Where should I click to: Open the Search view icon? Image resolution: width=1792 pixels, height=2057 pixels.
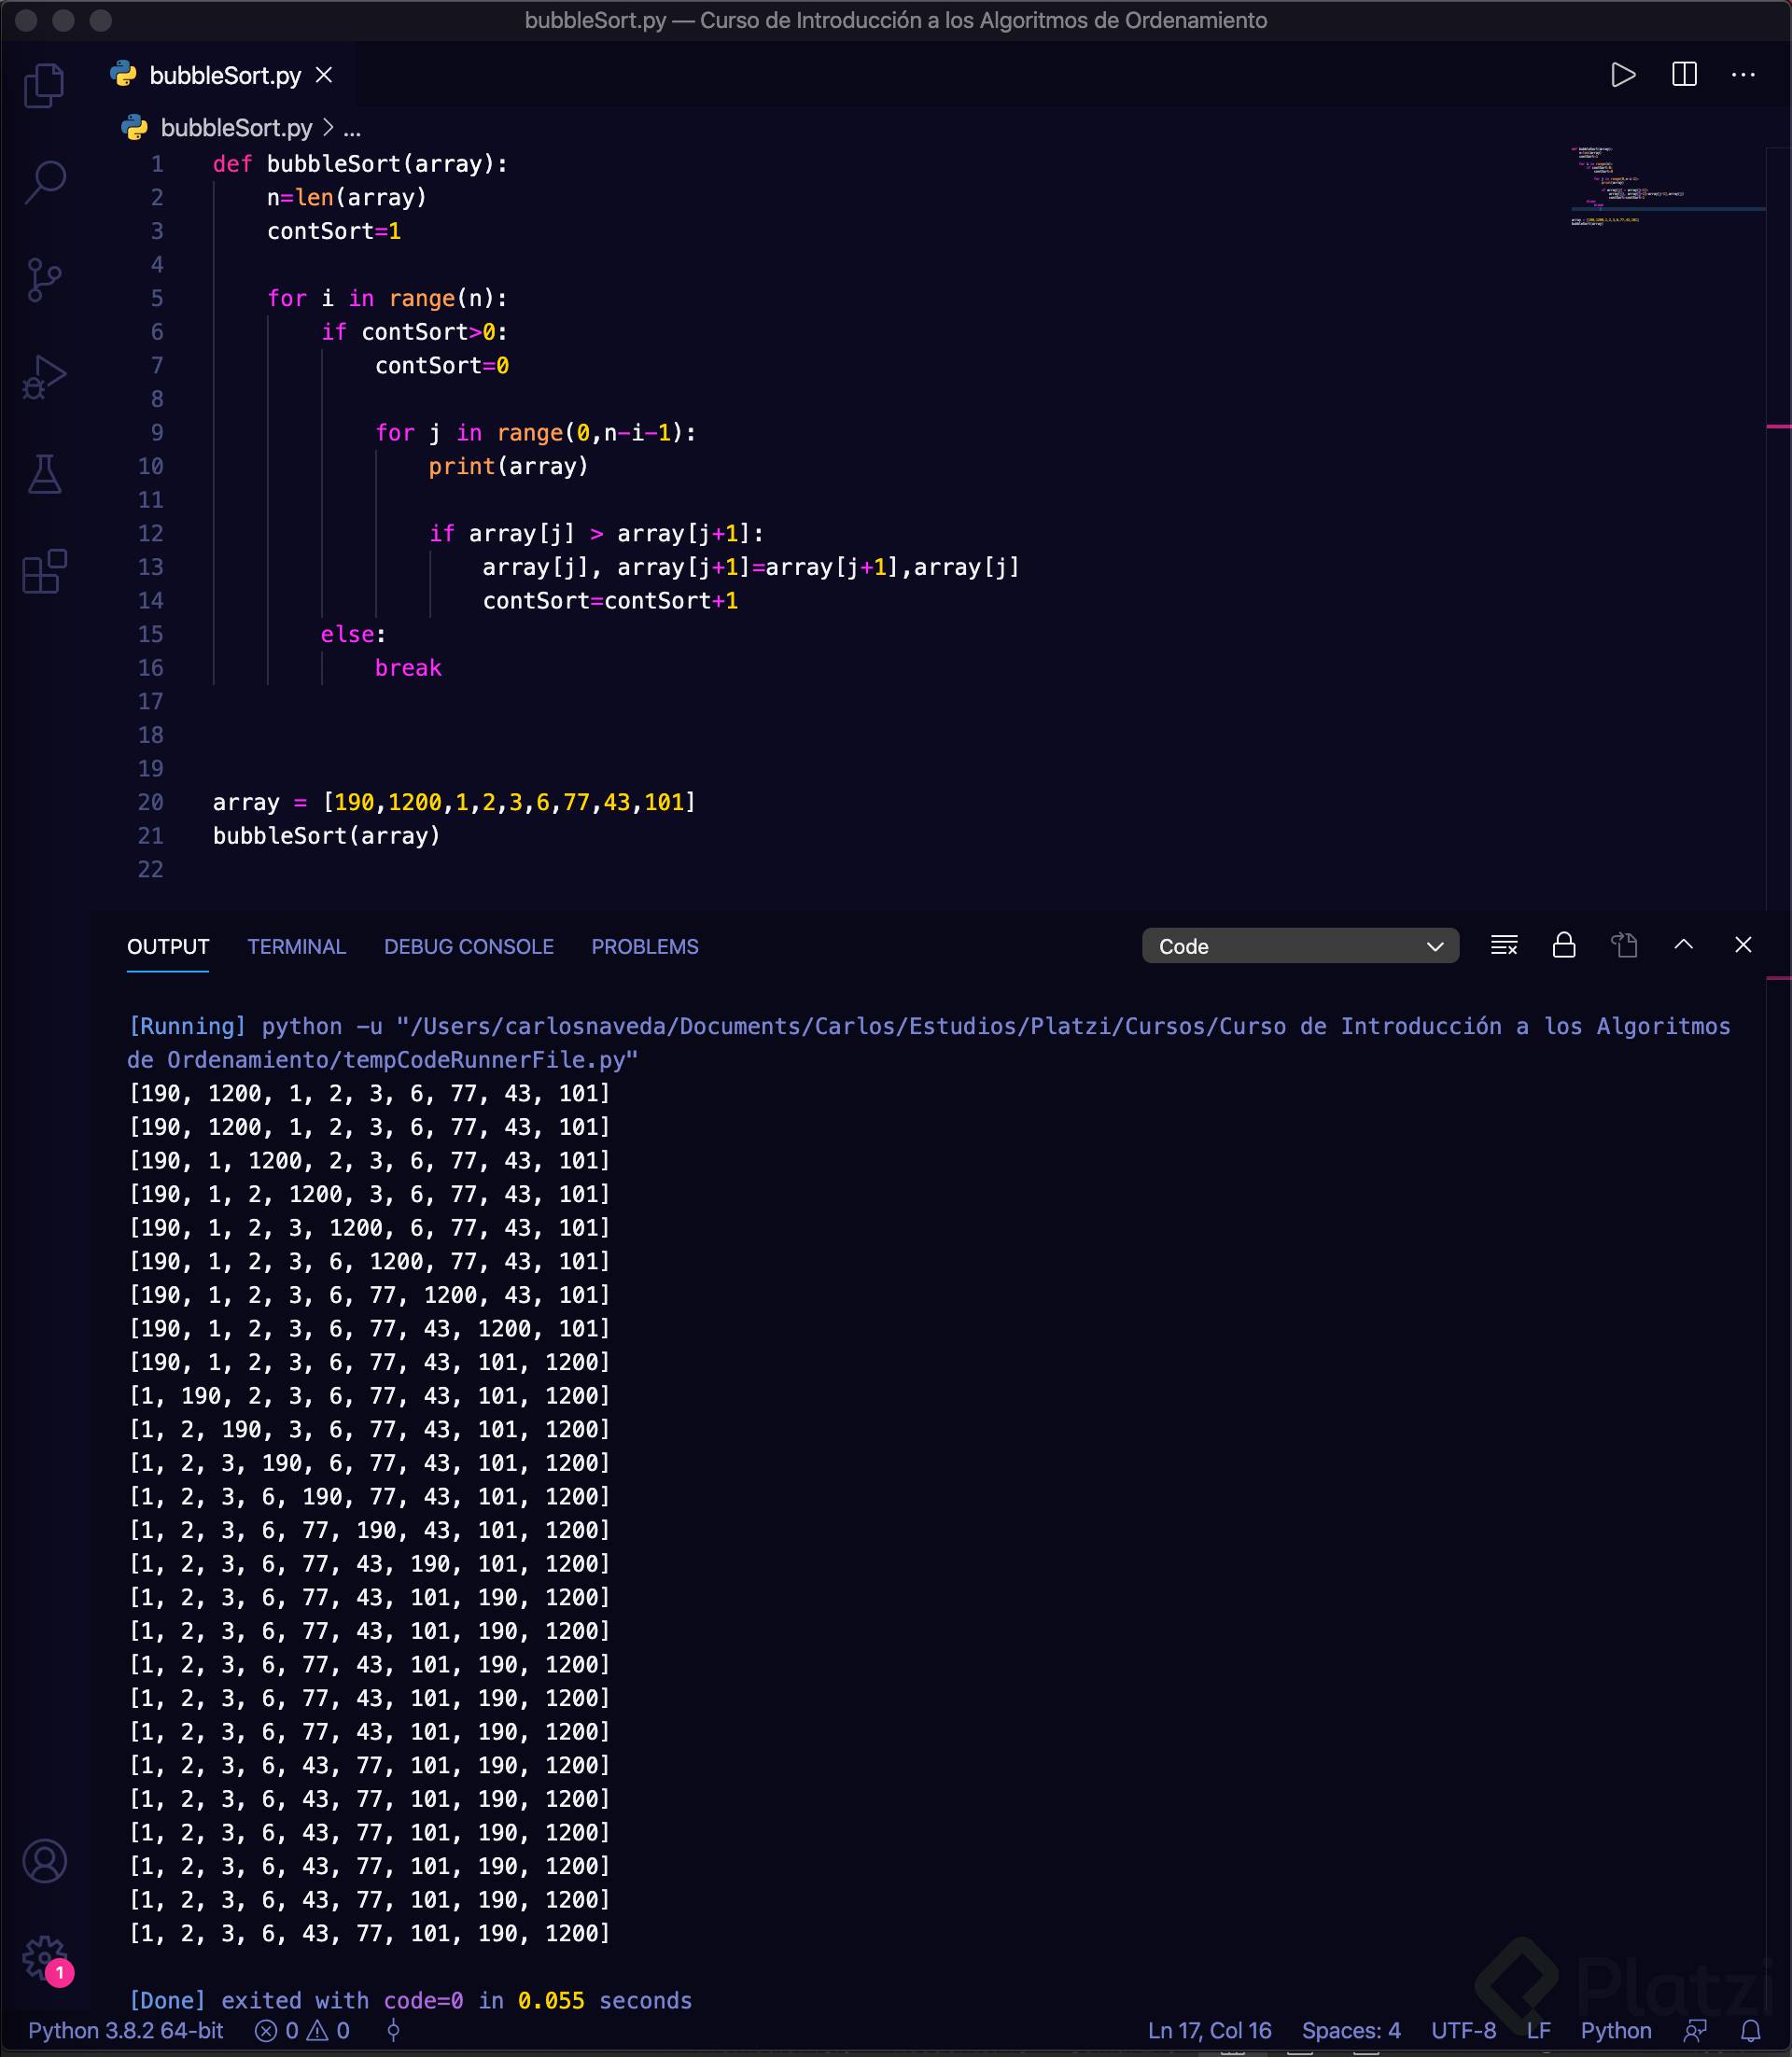[x=44, y=183]
